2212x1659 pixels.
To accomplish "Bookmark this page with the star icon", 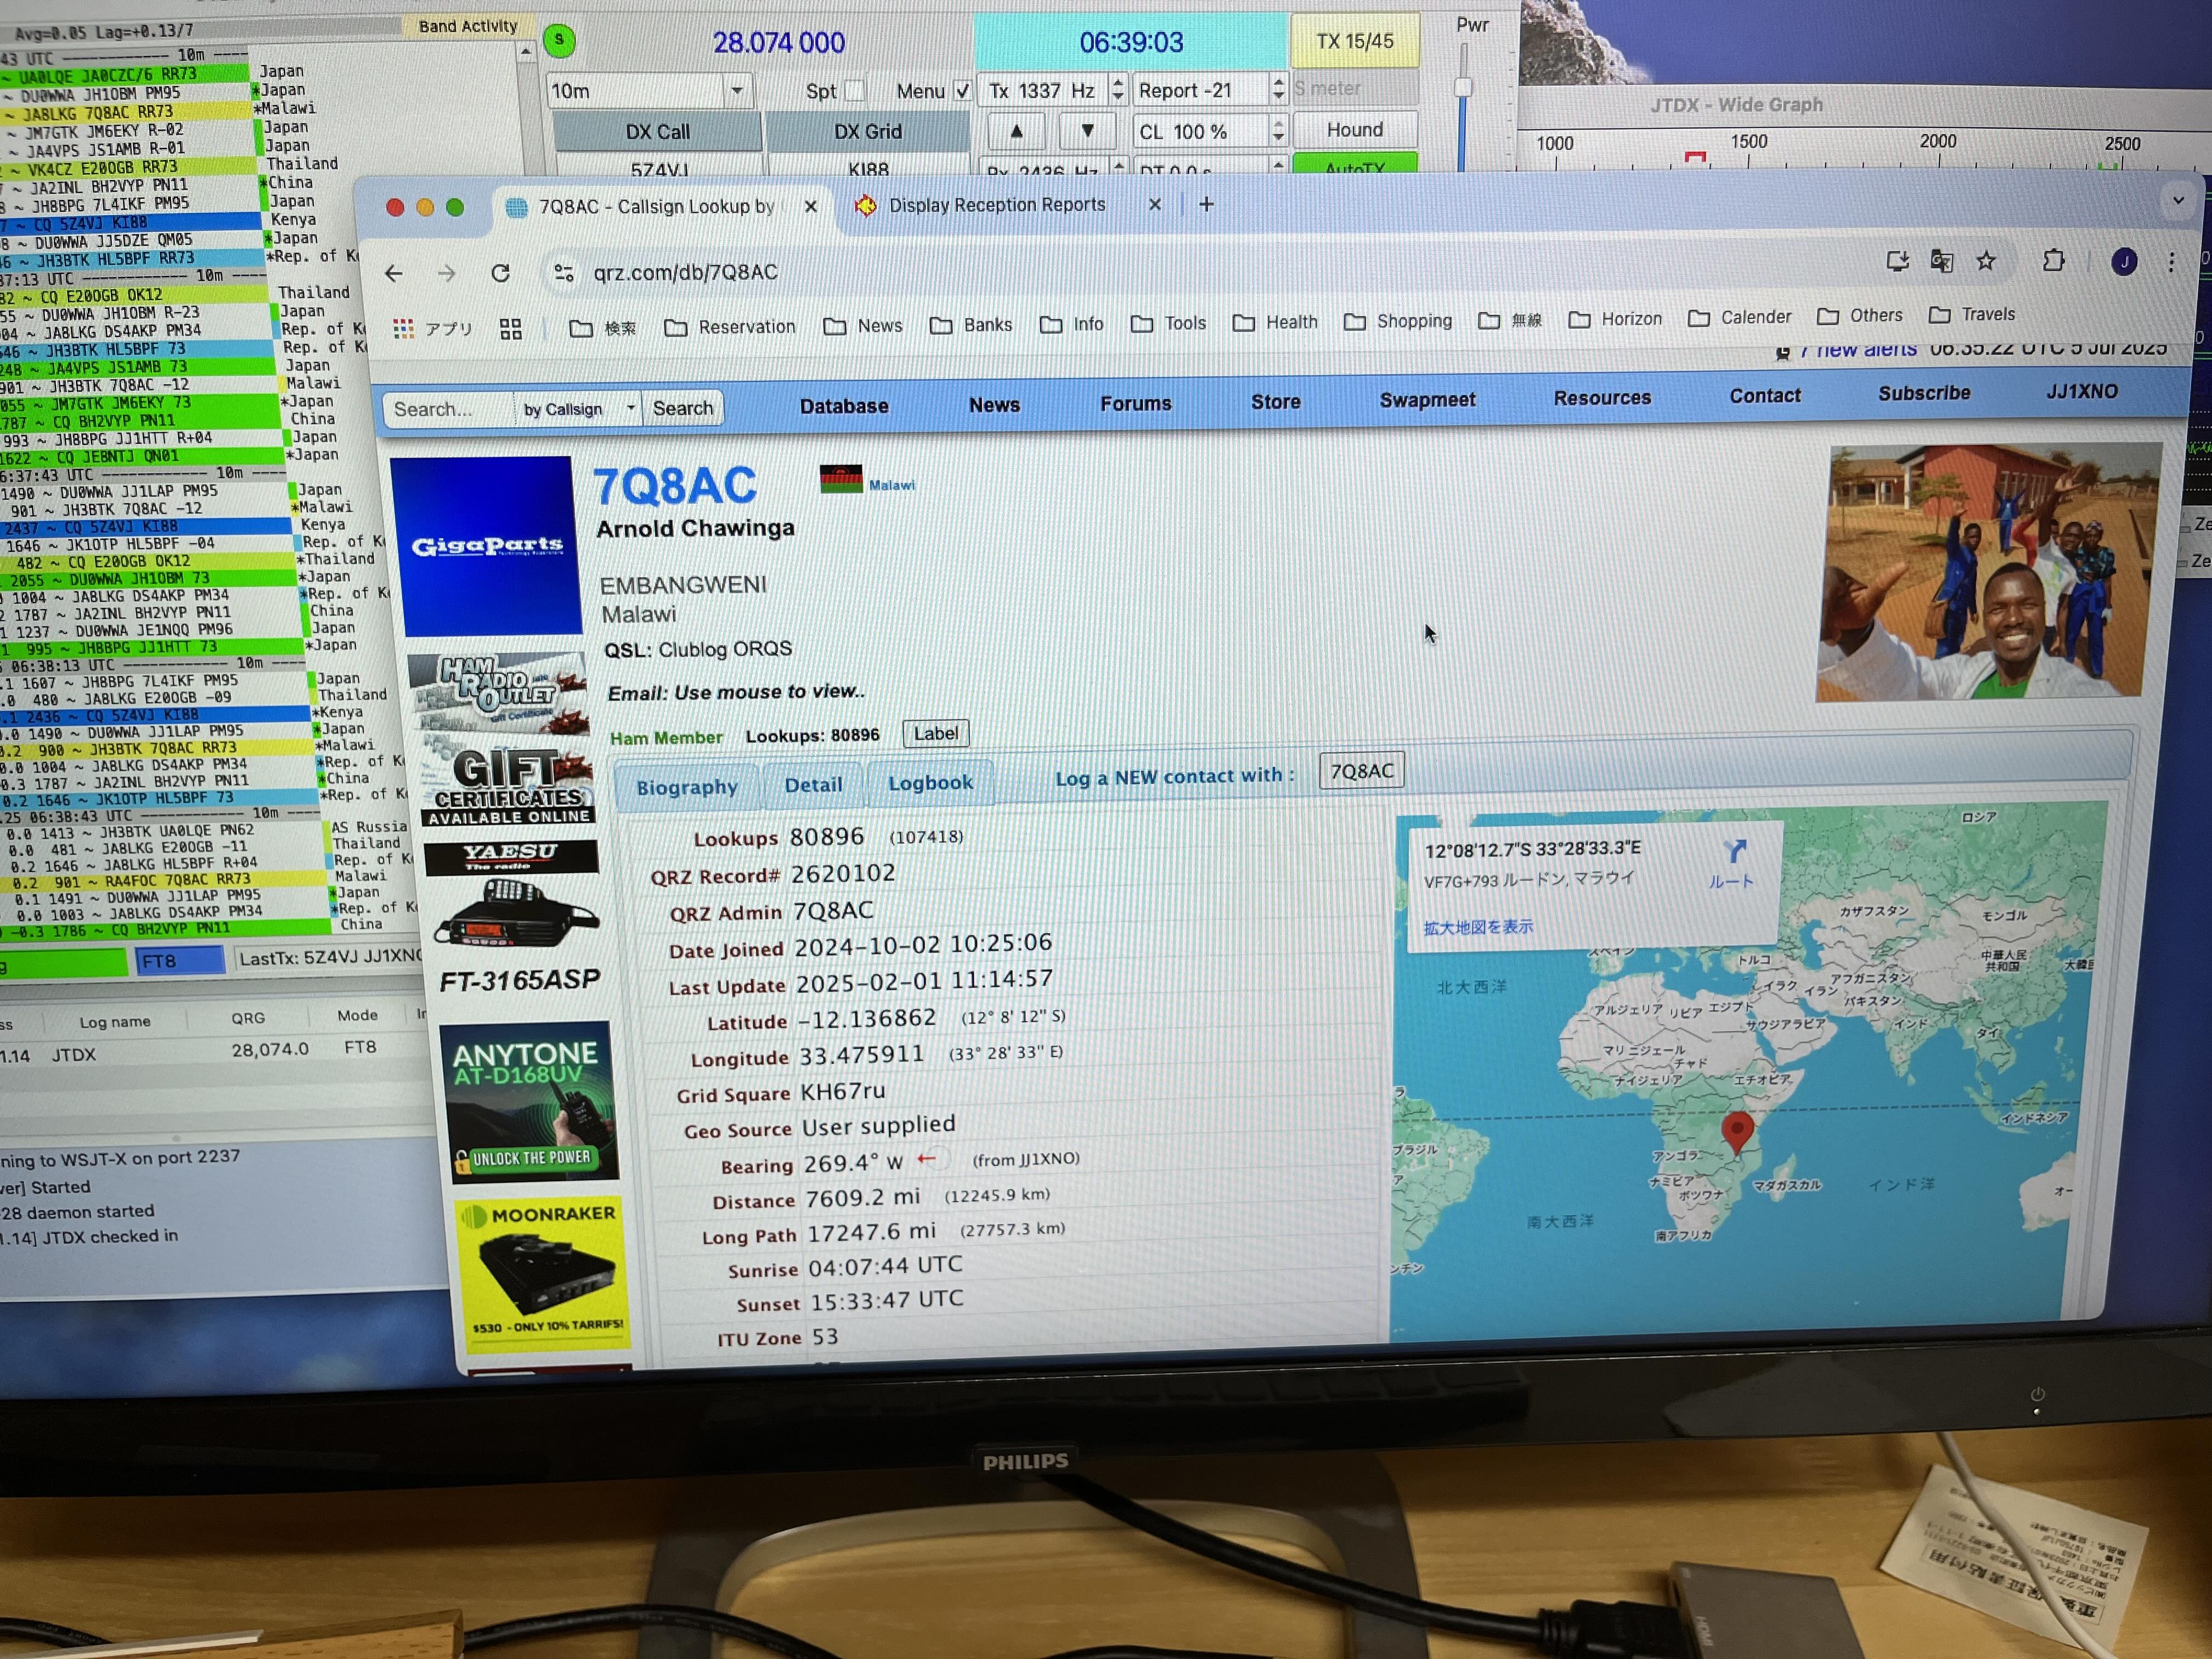I will 1986,261.
